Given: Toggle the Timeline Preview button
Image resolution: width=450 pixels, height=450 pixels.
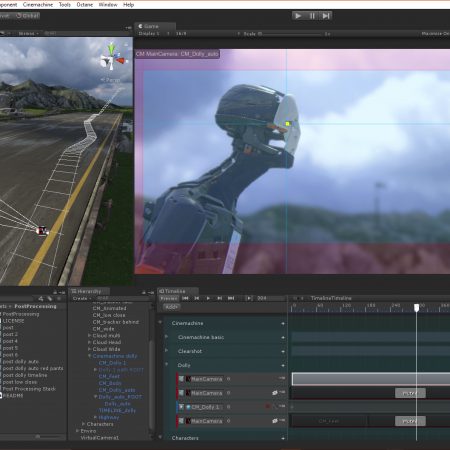Looking at the screenshot, I should click(x=169, y=298).
